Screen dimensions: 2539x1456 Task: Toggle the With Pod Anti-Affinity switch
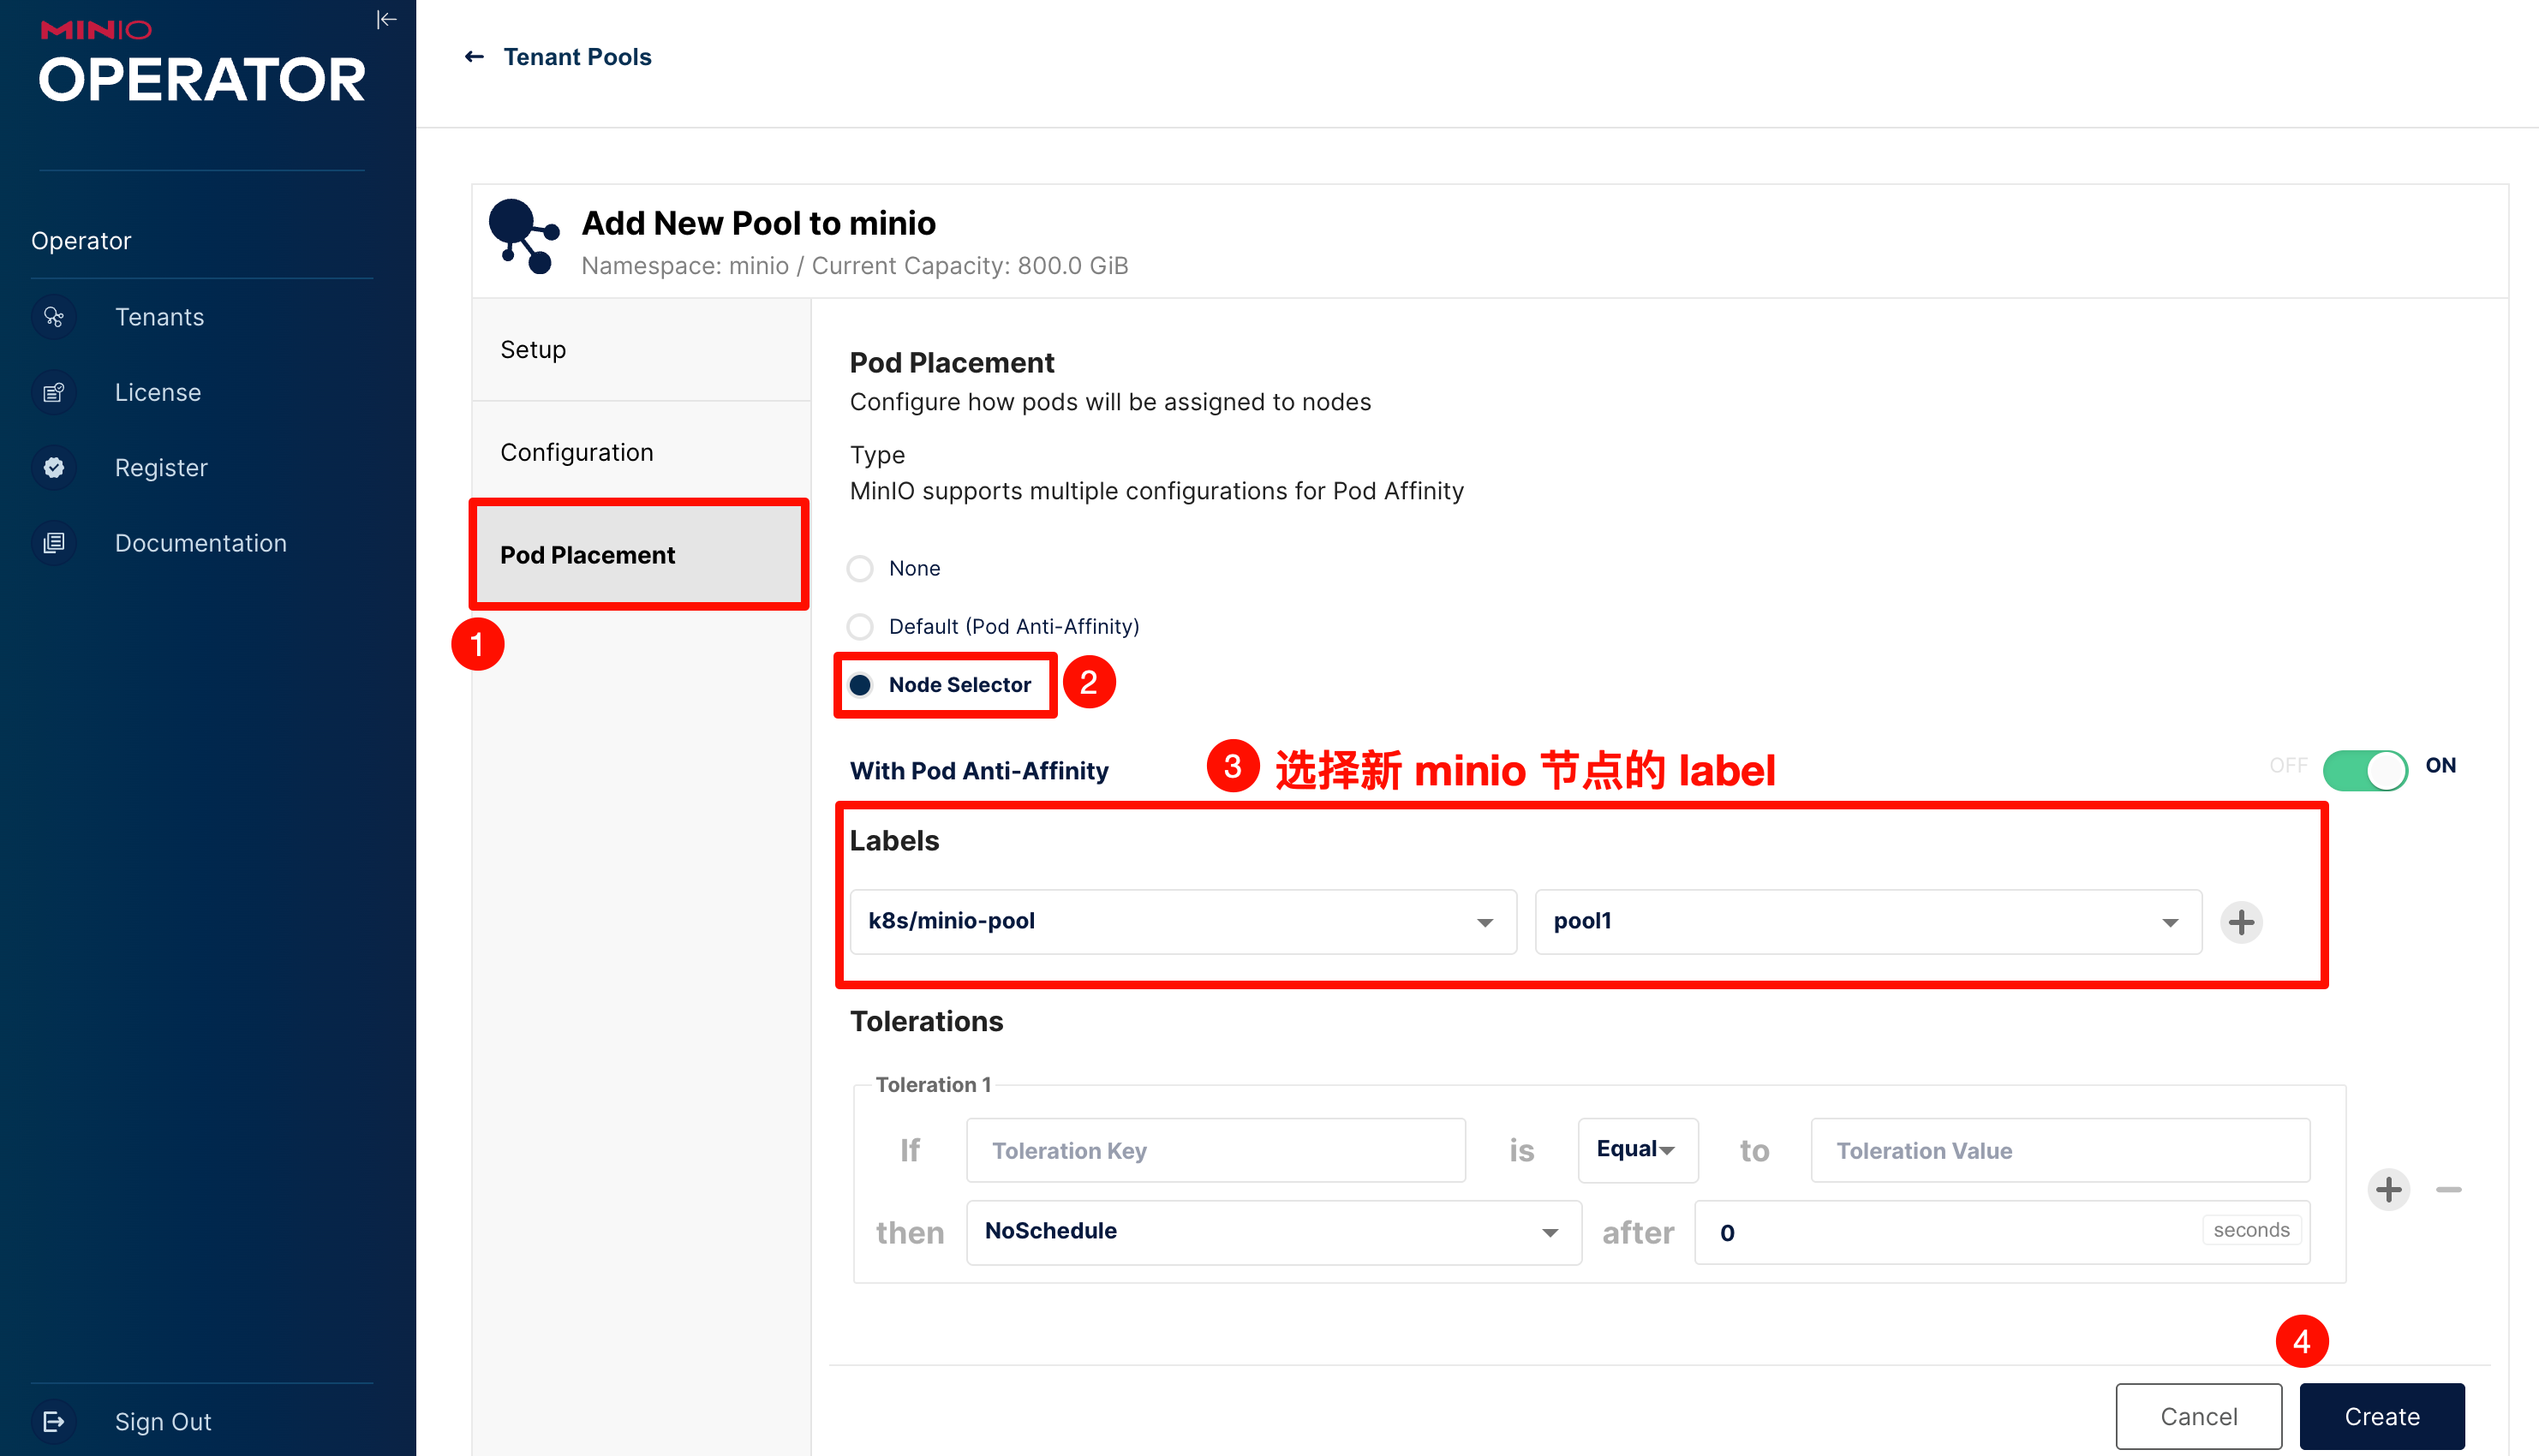coord(2364,769)
